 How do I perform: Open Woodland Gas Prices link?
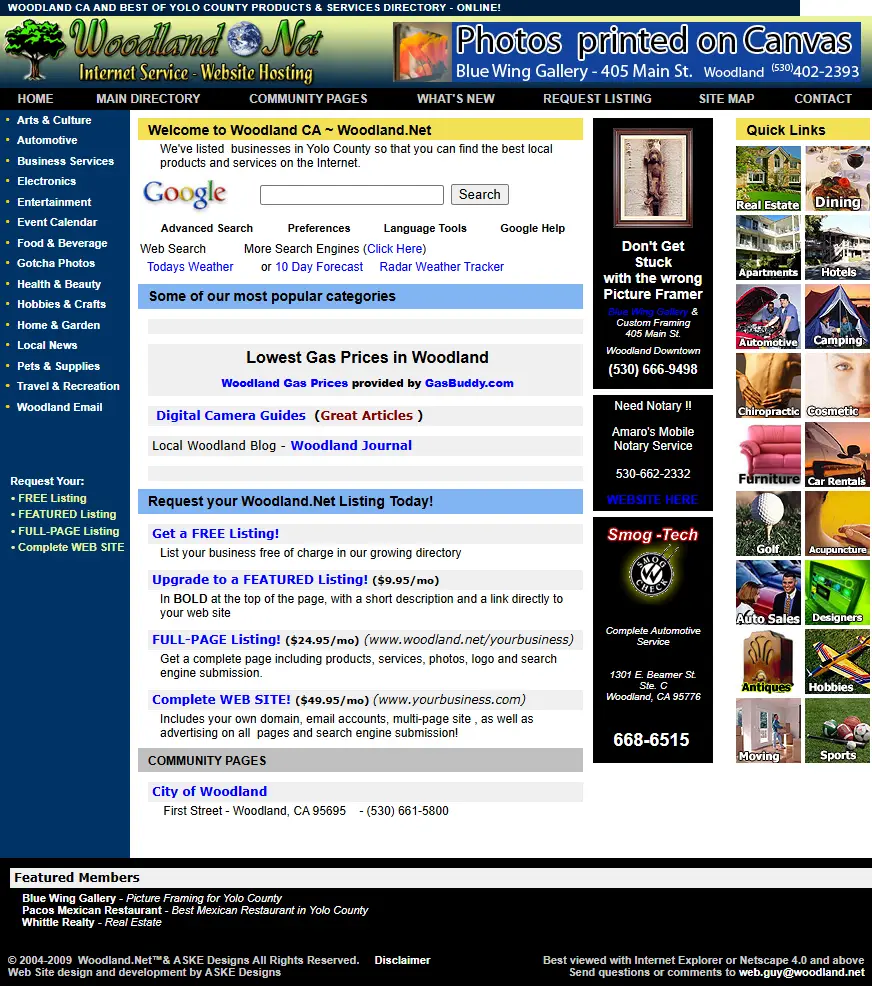tap(284, 383)
